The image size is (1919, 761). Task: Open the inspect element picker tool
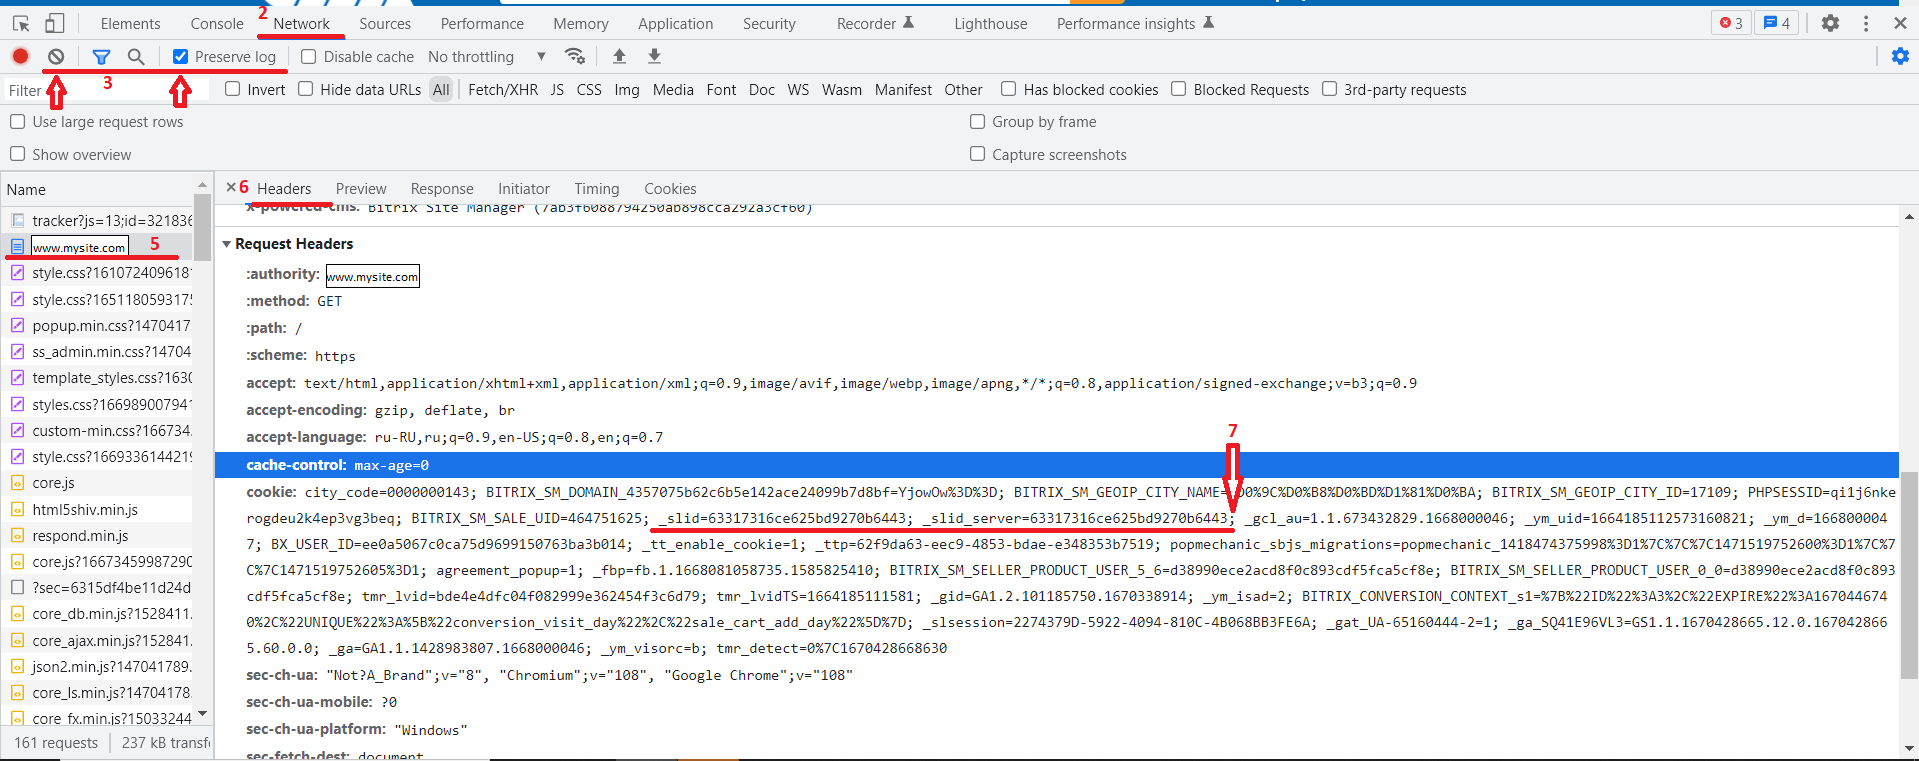pyautogui.click(x=21, y=23)
